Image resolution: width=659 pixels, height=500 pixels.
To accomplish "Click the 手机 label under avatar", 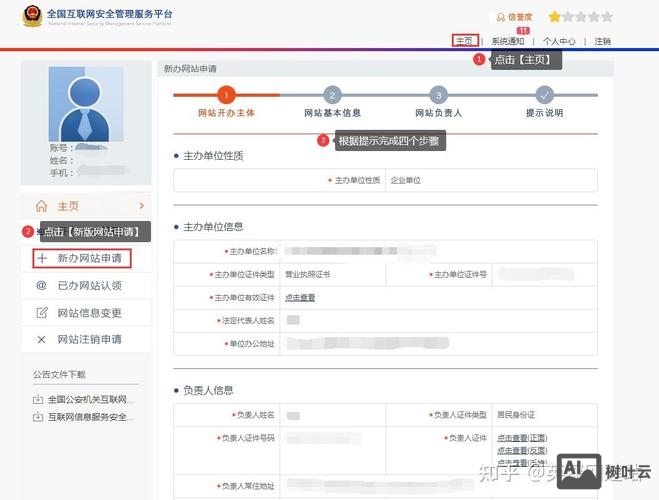I will click(x=61, y=173).
